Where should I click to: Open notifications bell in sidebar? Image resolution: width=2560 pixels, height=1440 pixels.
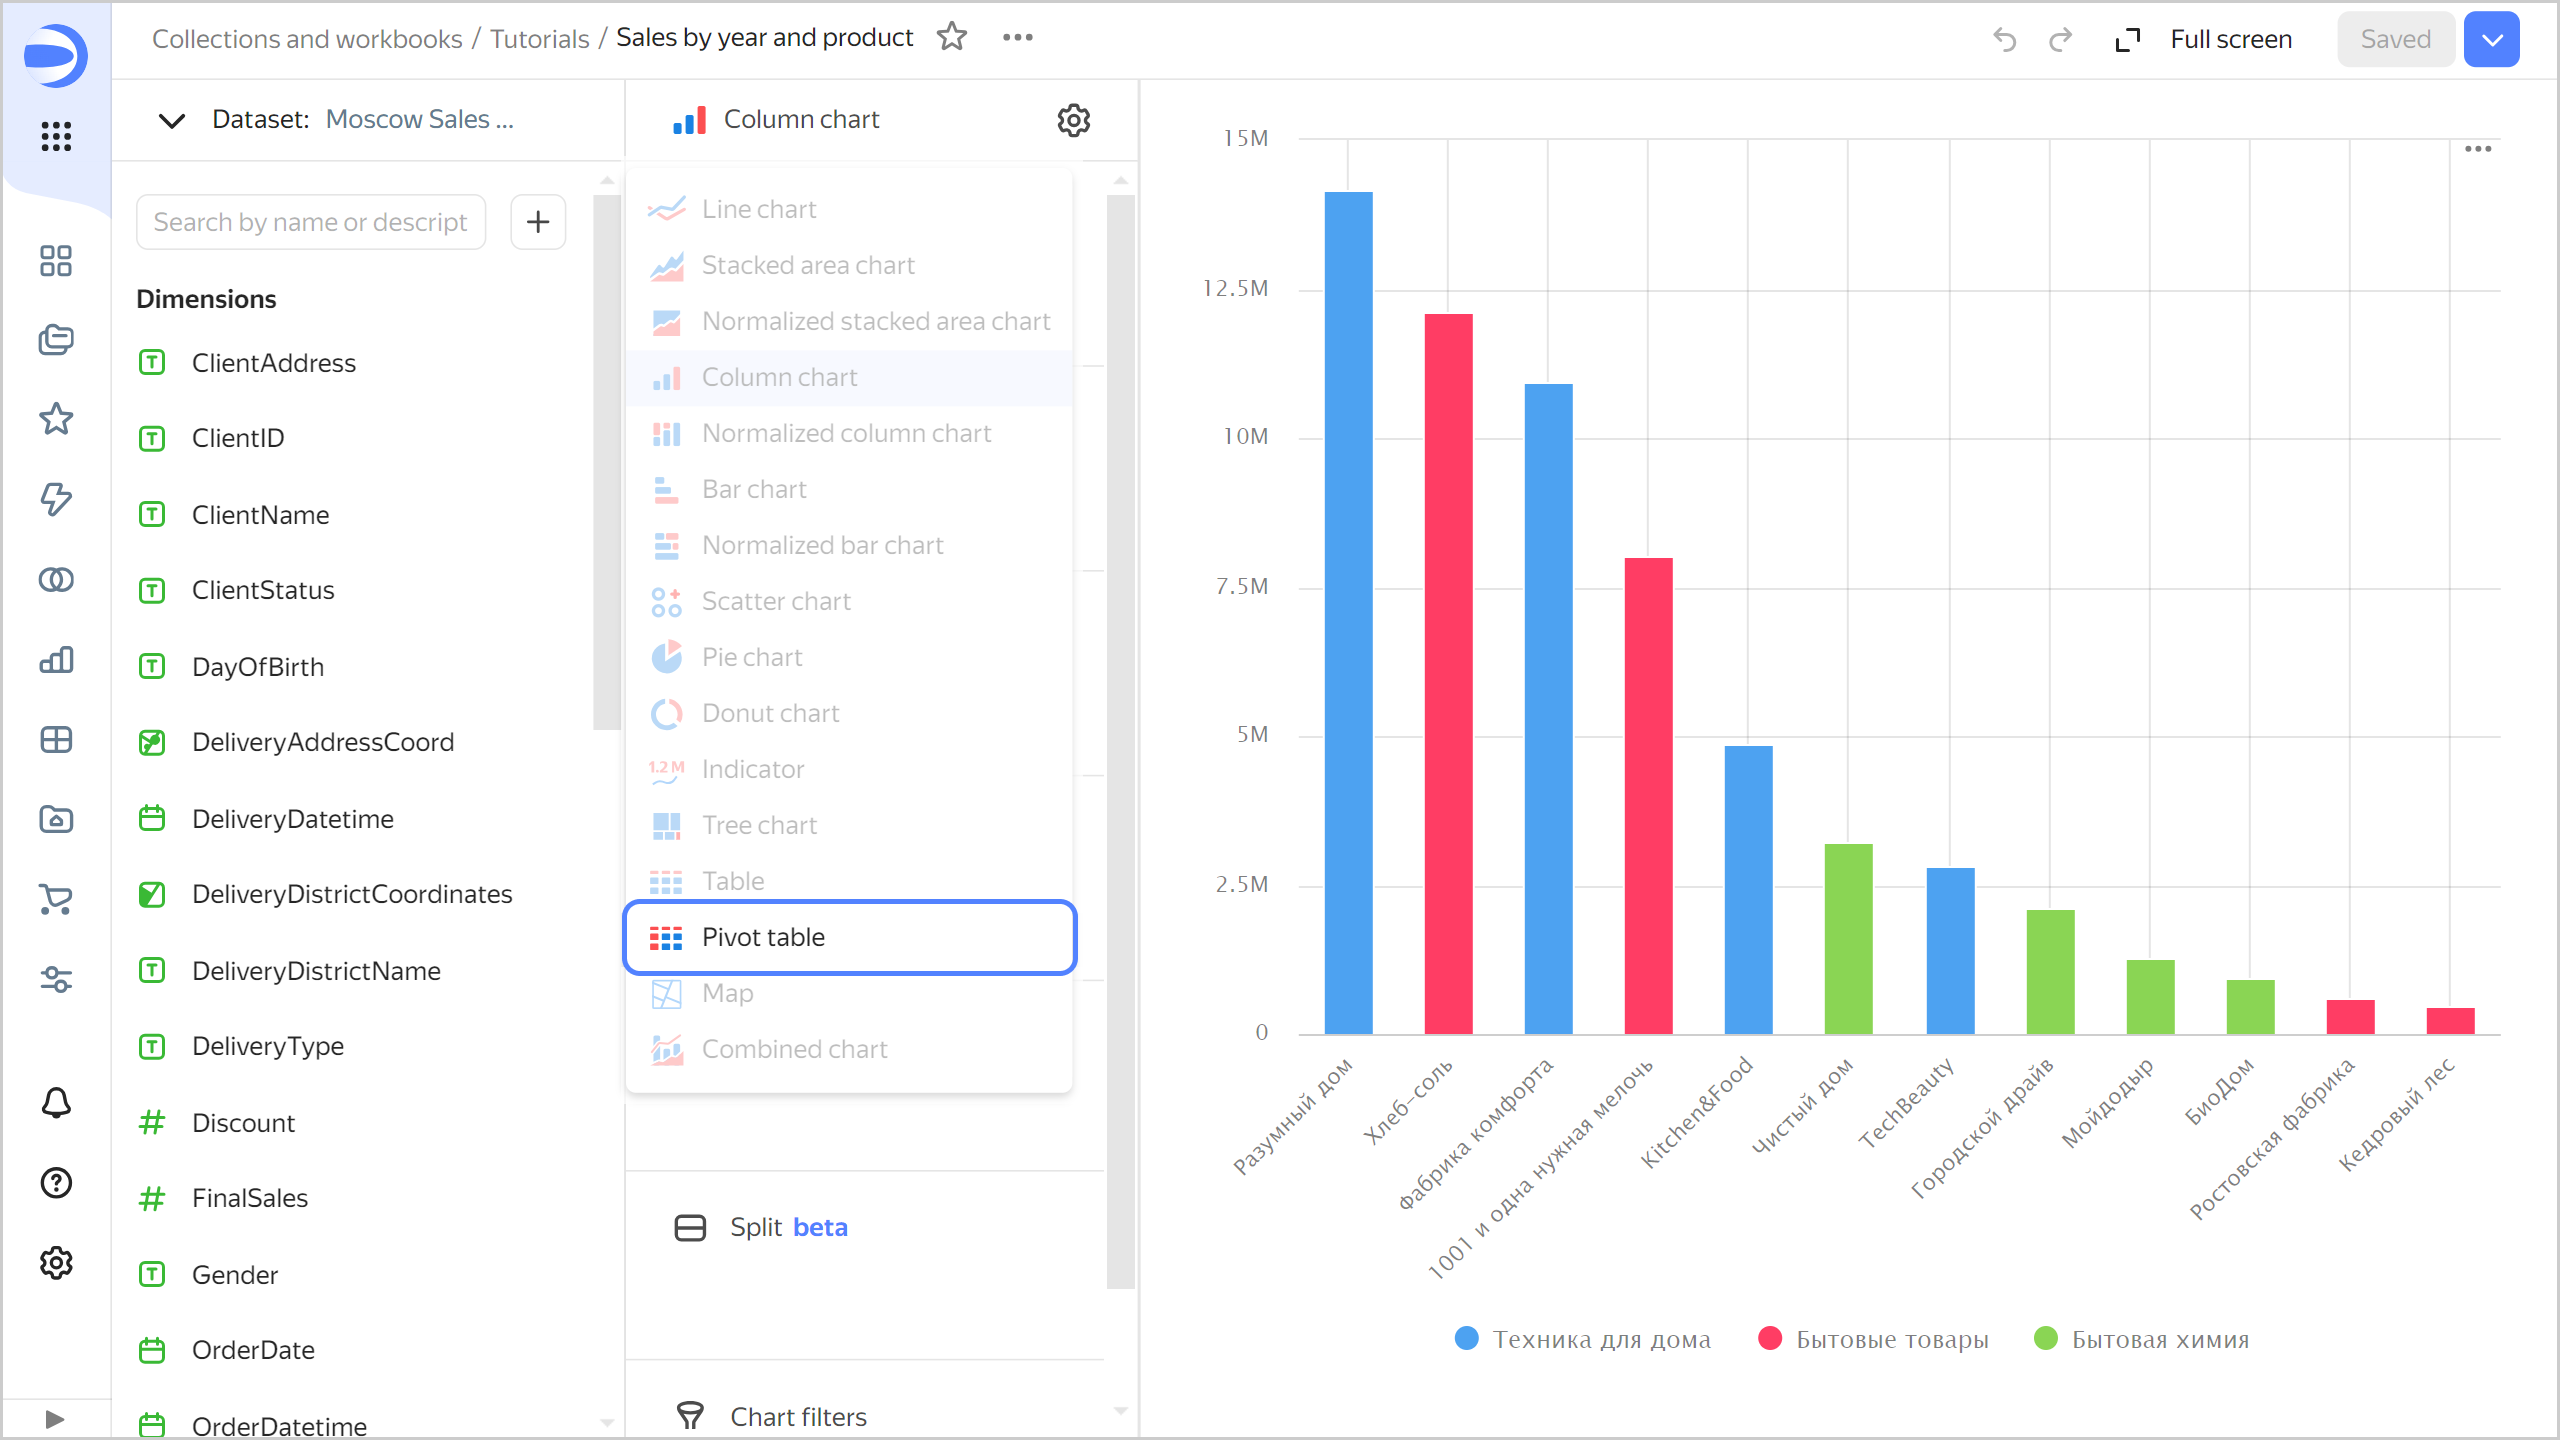coord(56,1103)
